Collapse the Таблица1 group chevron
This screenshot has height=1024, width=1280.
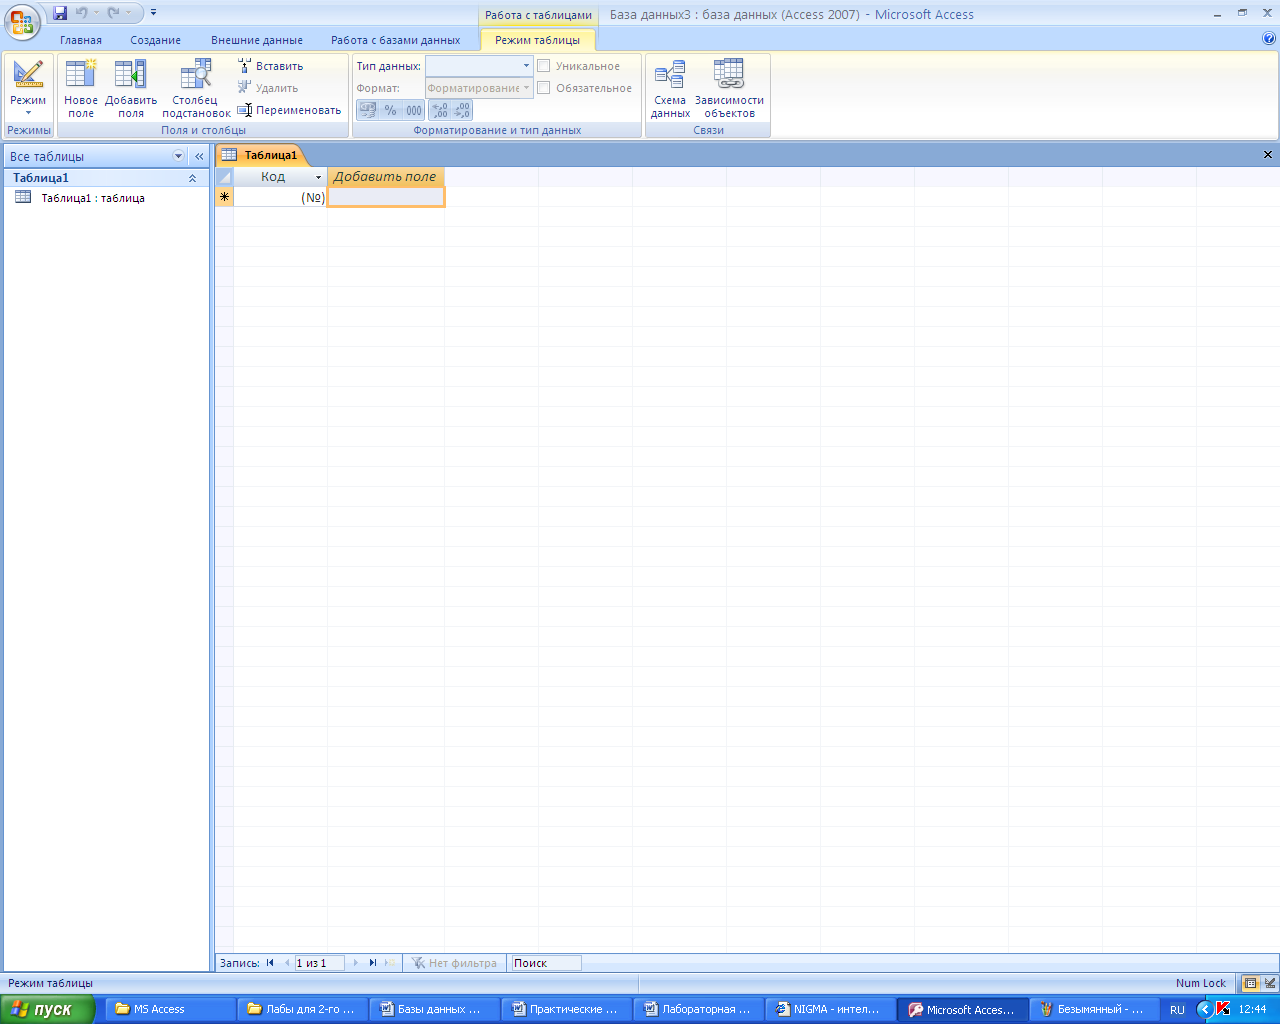(x=192, y=178)
